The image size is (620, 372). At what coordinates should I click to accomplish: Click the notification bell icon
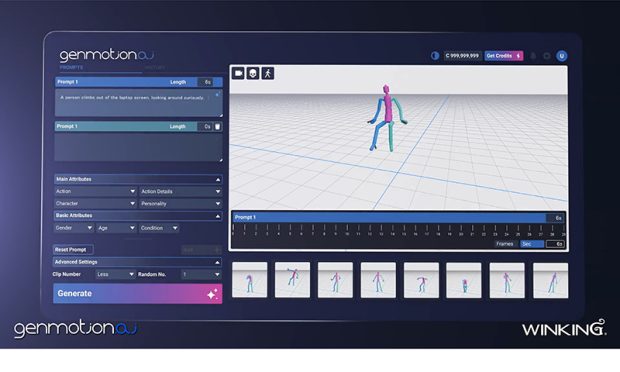533,56
